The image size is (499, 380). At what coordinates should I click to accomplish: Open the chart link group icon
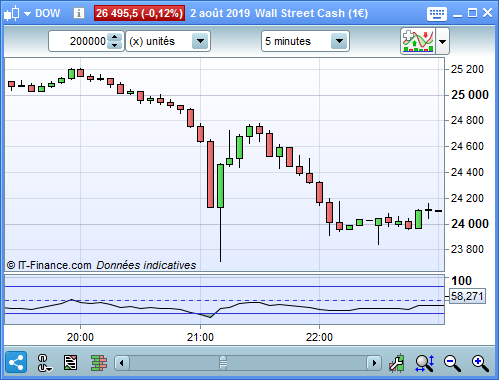click(44, 363)
